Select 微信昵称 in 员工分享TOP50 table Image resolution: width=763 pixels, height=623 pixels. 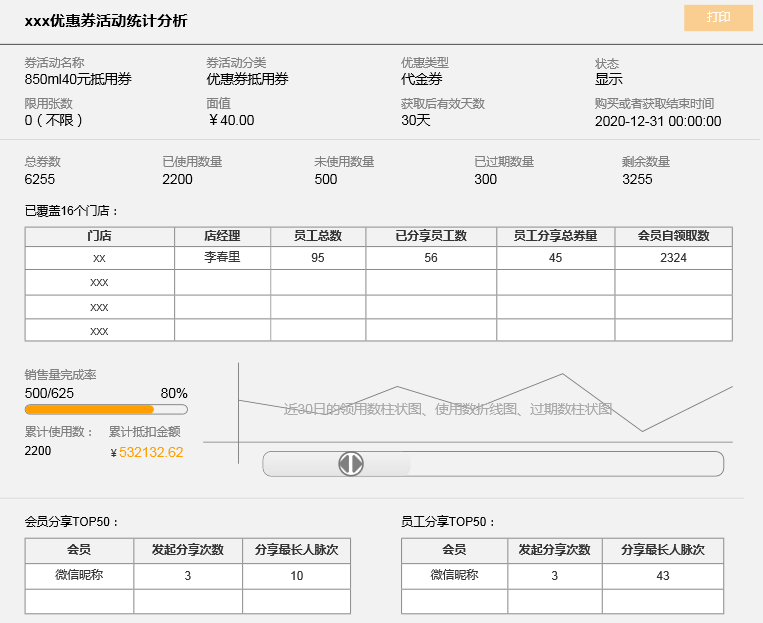tap(454, 576)
